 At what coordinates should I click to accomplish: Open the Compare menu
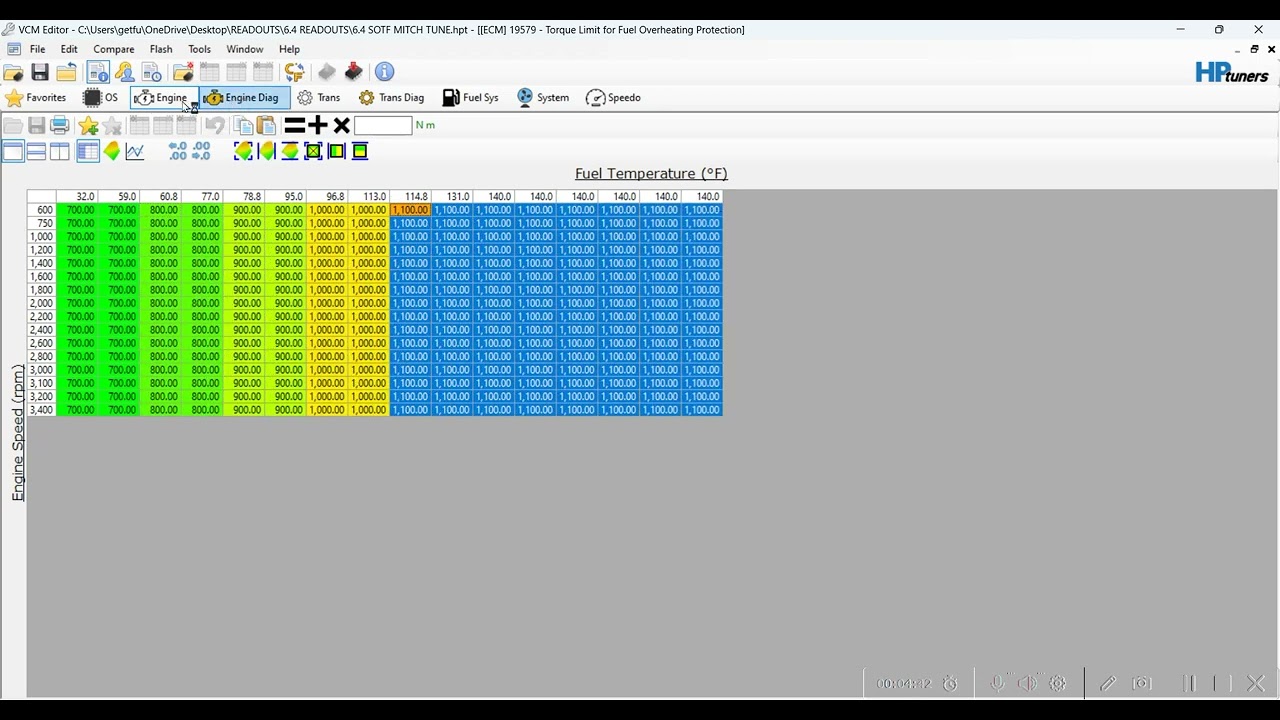pos(114,49)
